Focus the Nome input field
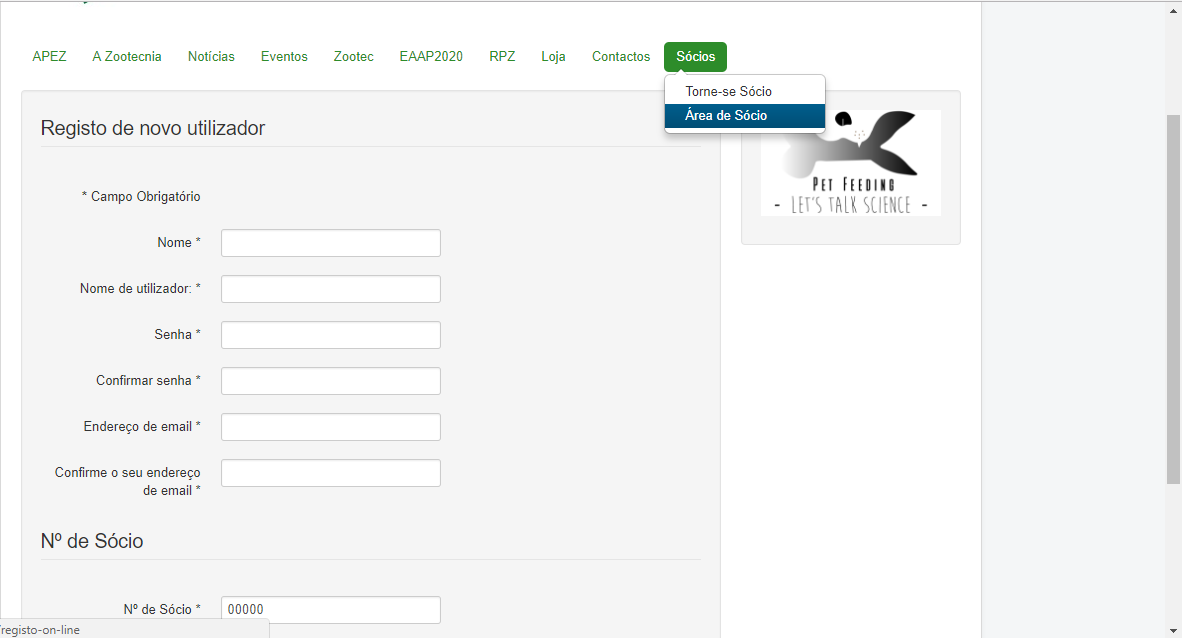Image resolution: width=1186 pixels, height=638 pixels. coord(330,243)
